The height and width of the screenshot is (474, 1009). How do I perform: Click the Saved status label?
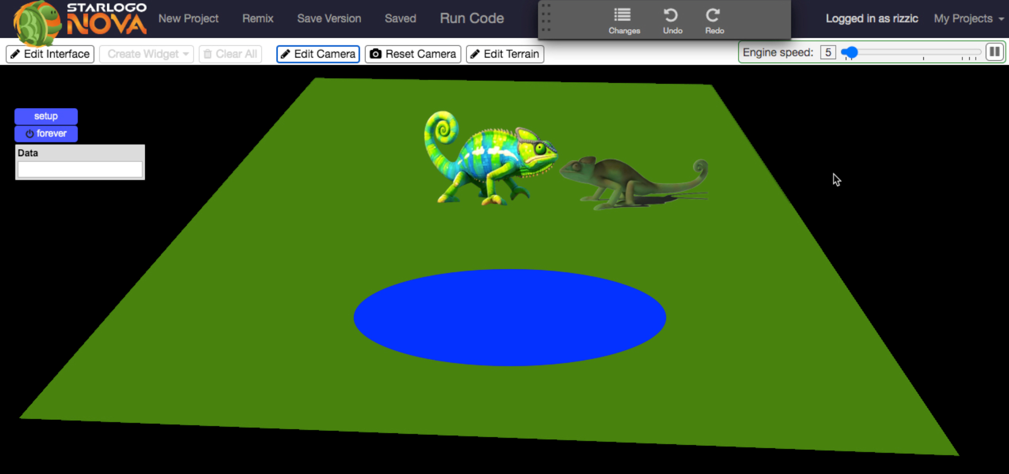click(400, 19)
